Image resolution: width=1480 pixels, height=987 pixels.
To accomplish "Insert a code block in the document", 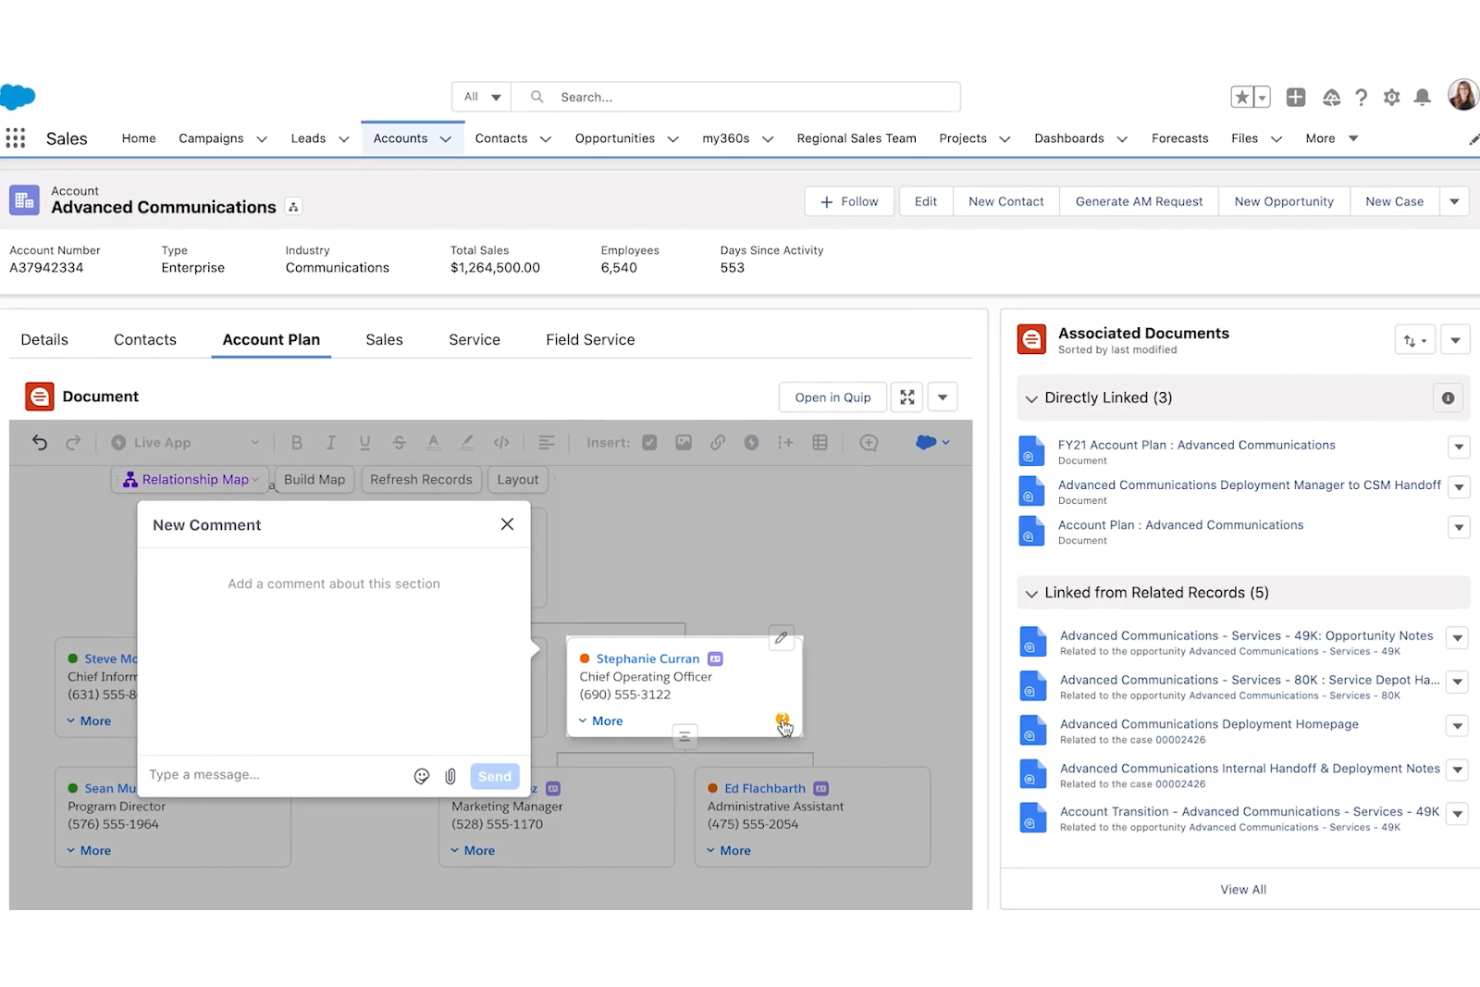I will (501, 442).
